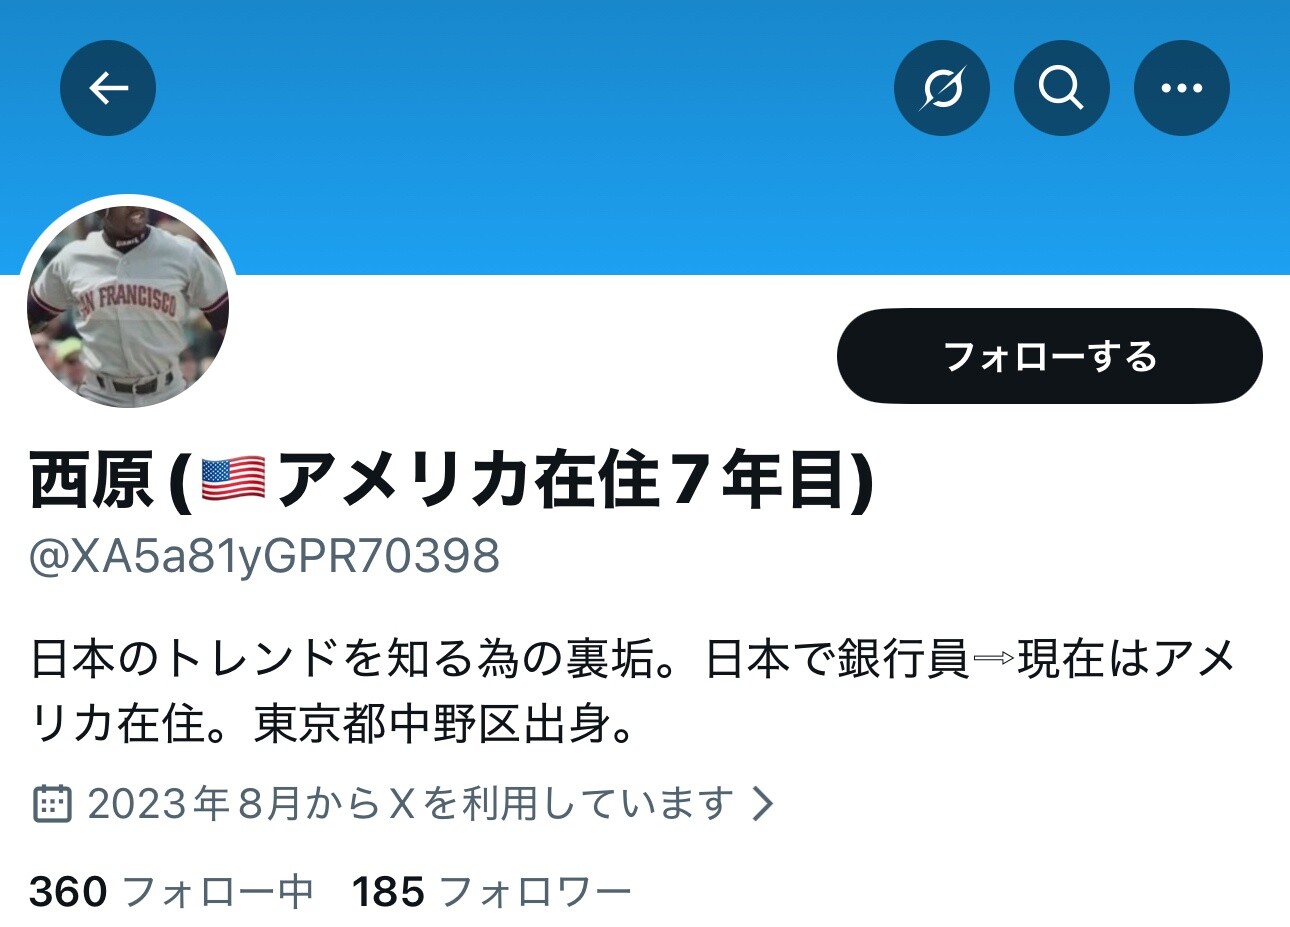
Task: Open the 185 フォロワー followers list
Action: [491, 891]
